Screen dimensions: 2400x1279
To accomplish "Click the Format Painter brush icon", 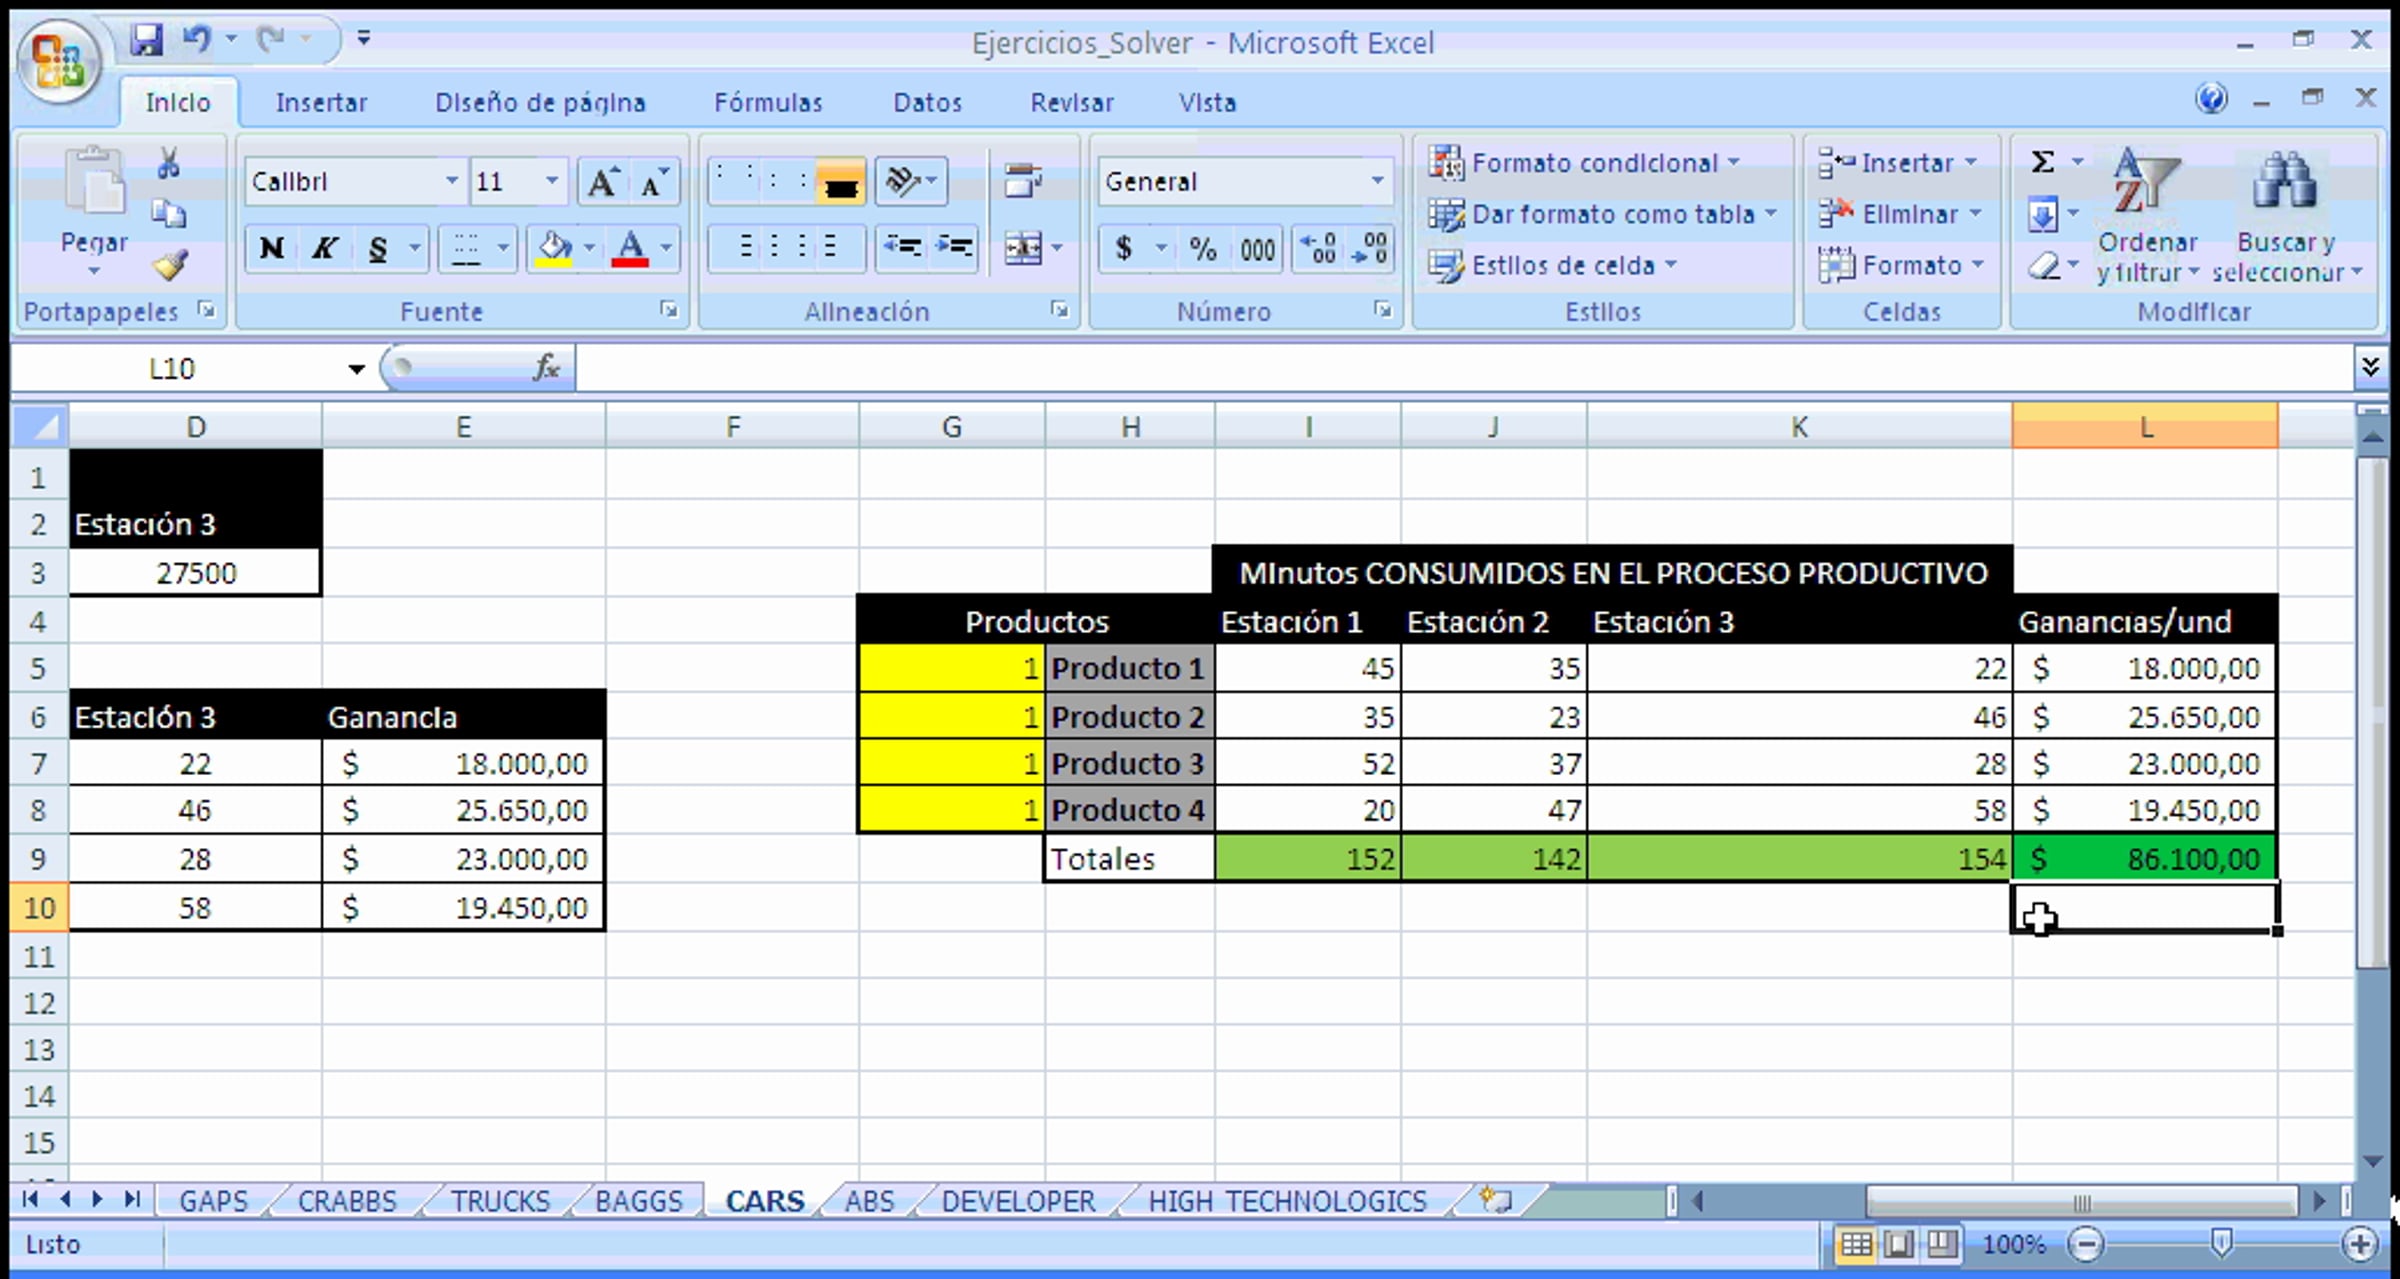I will coord(170,266).
